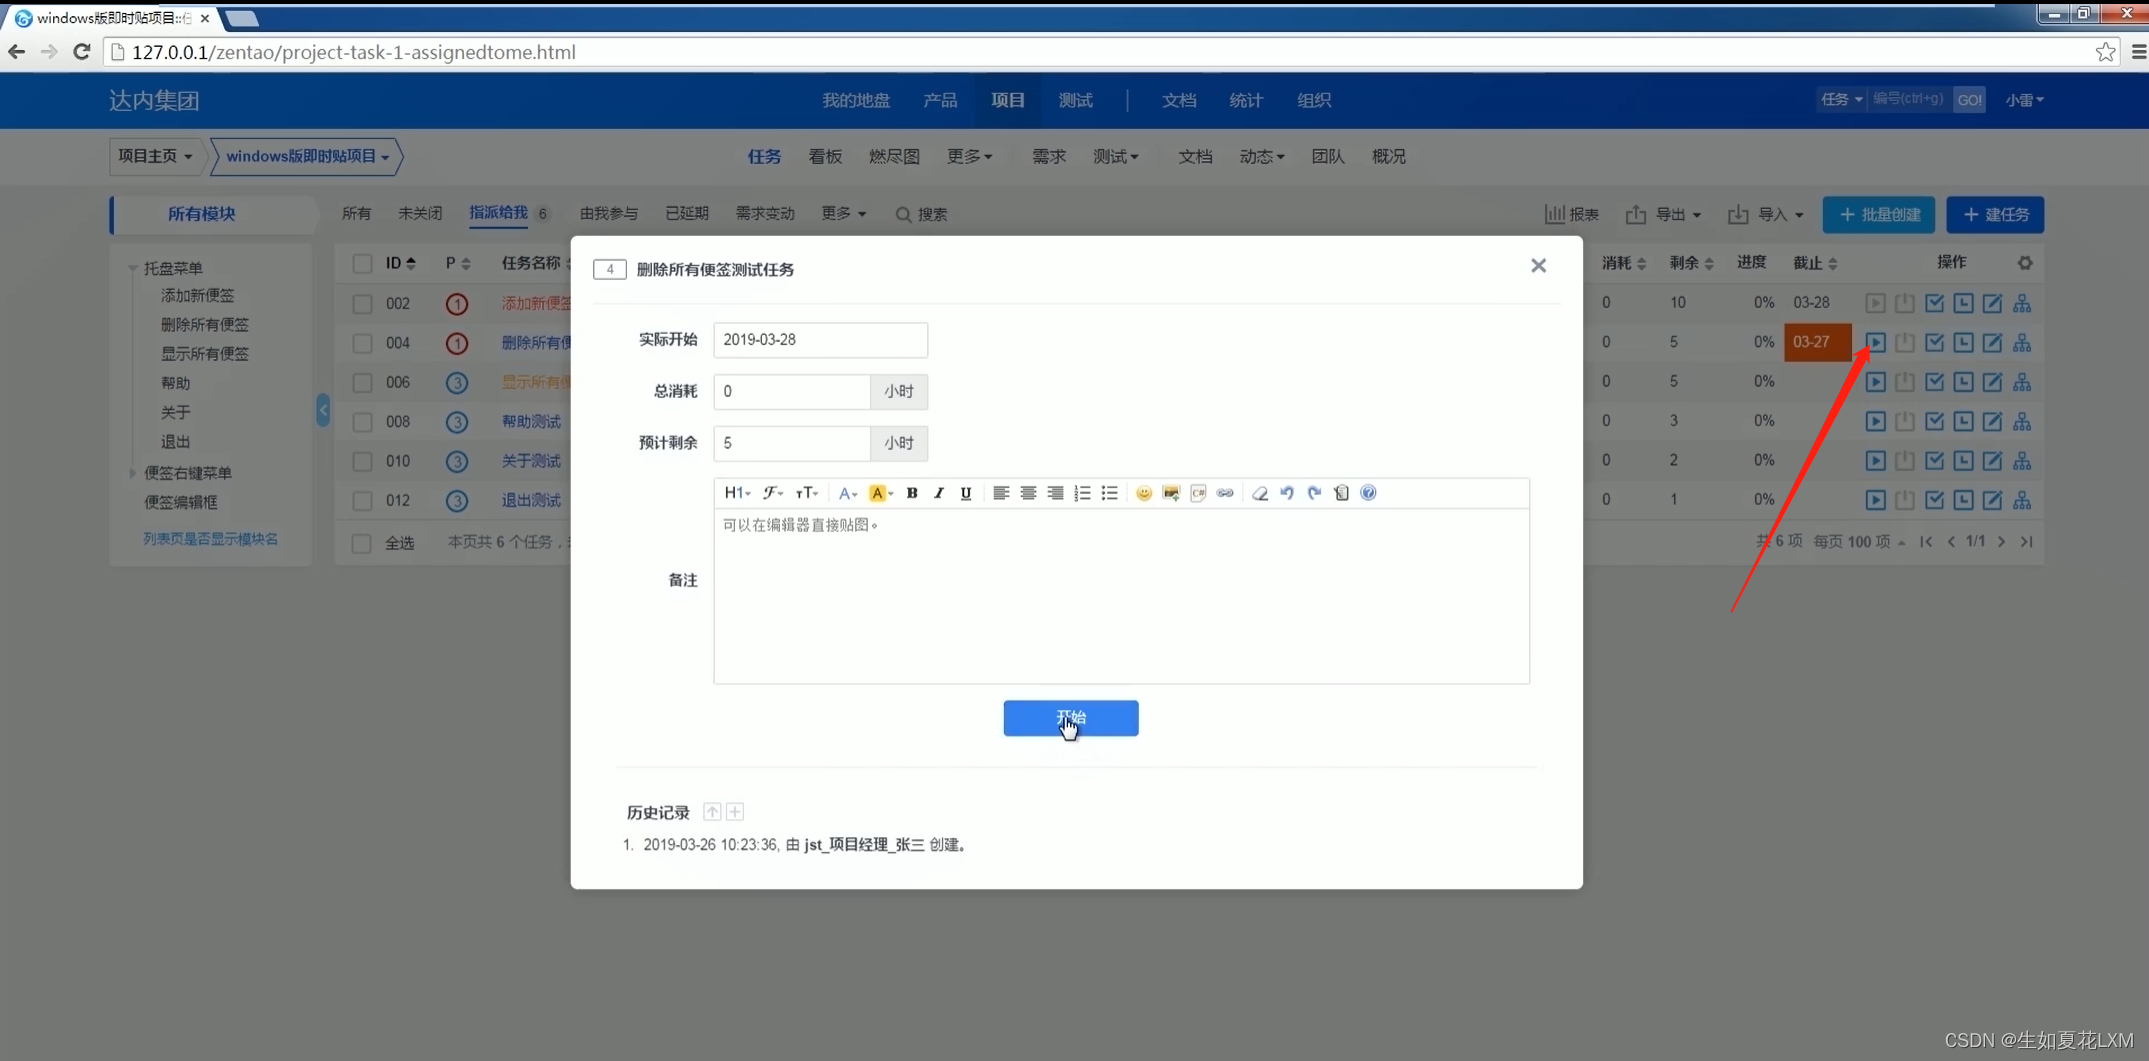Tick the checkbox for task 004
The image size is (2149, 1061).
click(362, 343)
